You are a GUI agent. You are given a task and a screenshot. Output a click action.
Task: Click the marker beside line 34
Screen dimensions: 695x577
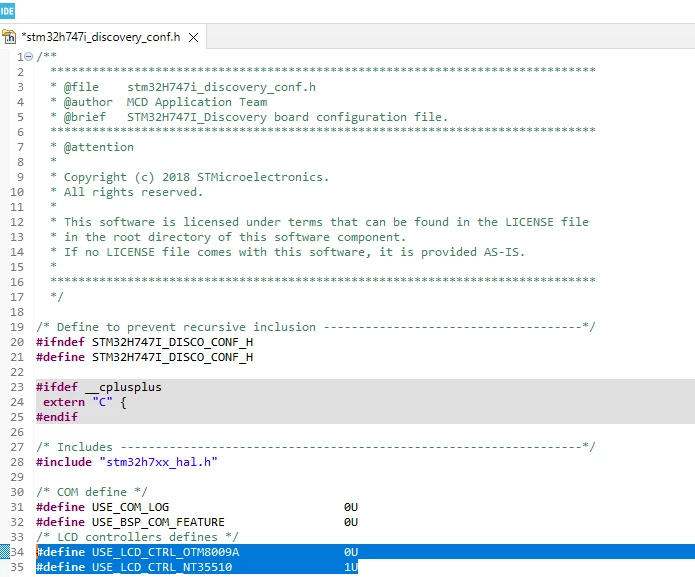tap(4, 552)
